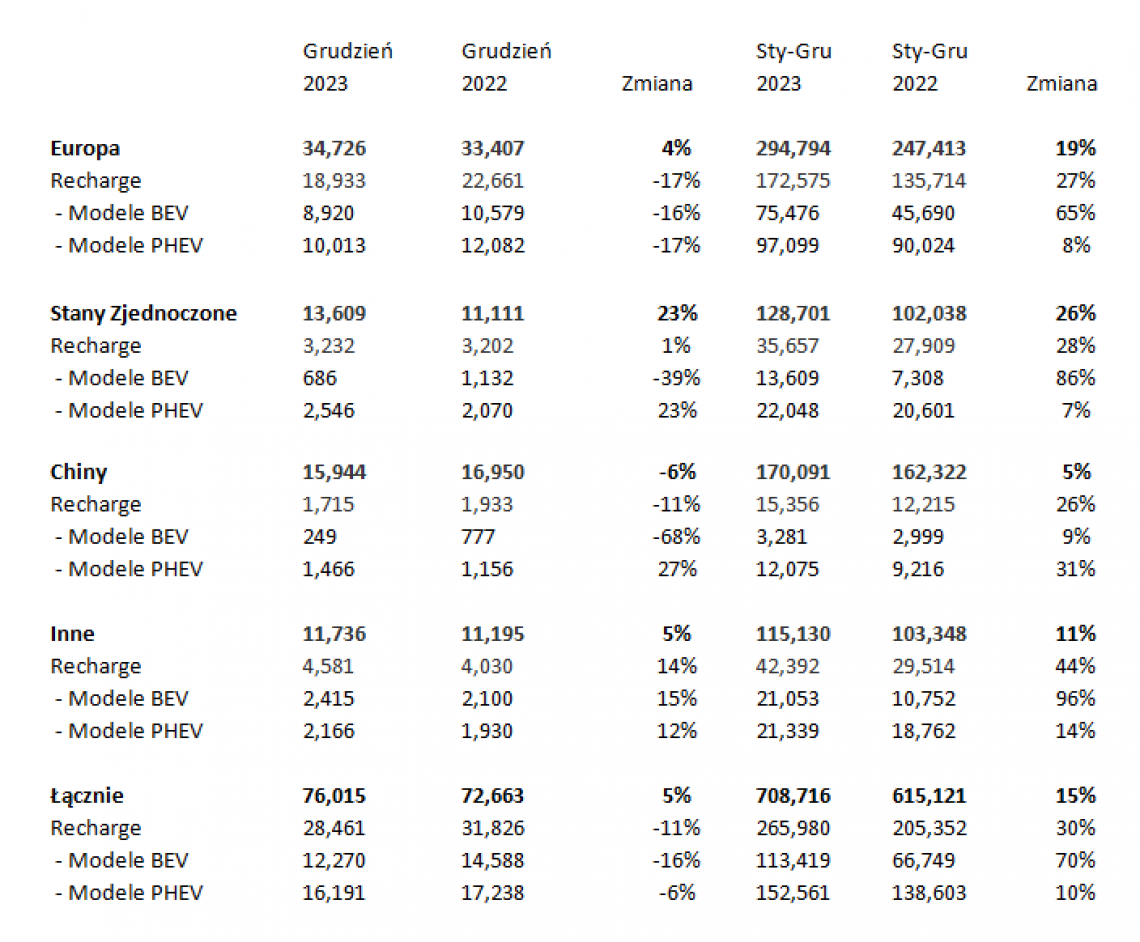Click United States BEV value 686
This screenshot has height=942, width=1140.
(320, 378)
